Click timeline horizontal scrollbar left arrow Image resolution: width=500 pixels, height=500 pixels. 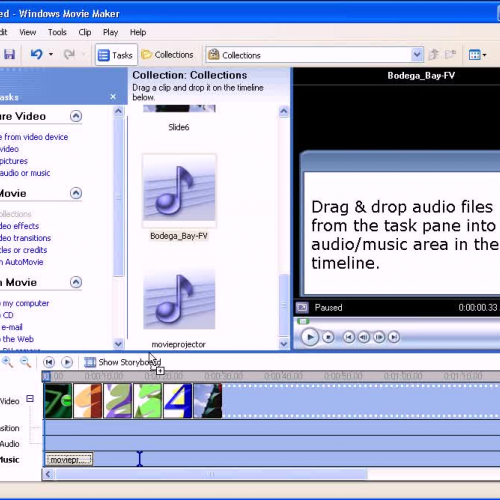tap(48, 474)
